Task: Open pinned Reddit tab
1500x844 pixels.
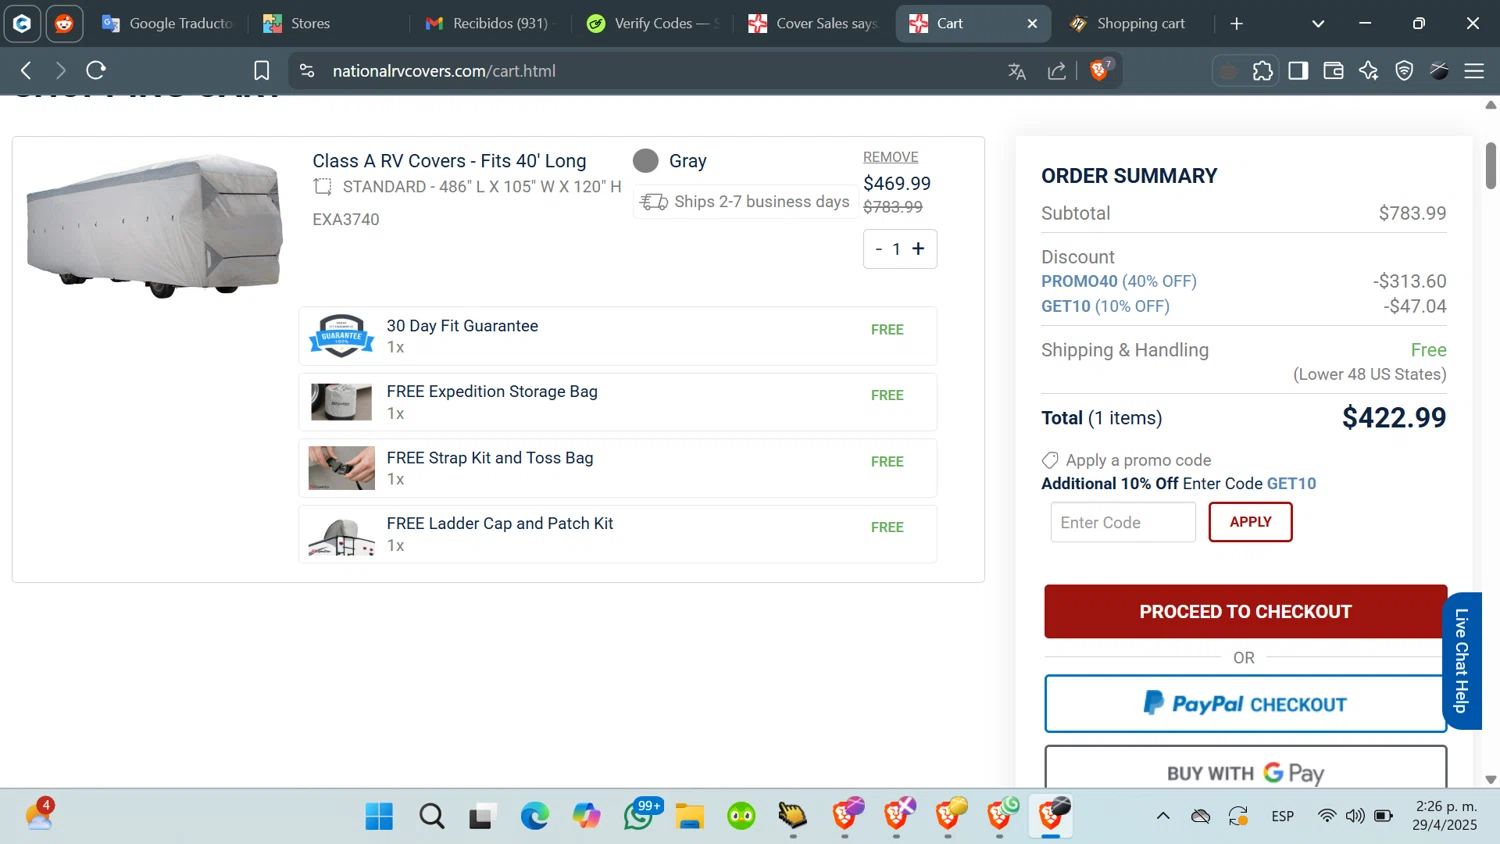Action: point(64,23)
